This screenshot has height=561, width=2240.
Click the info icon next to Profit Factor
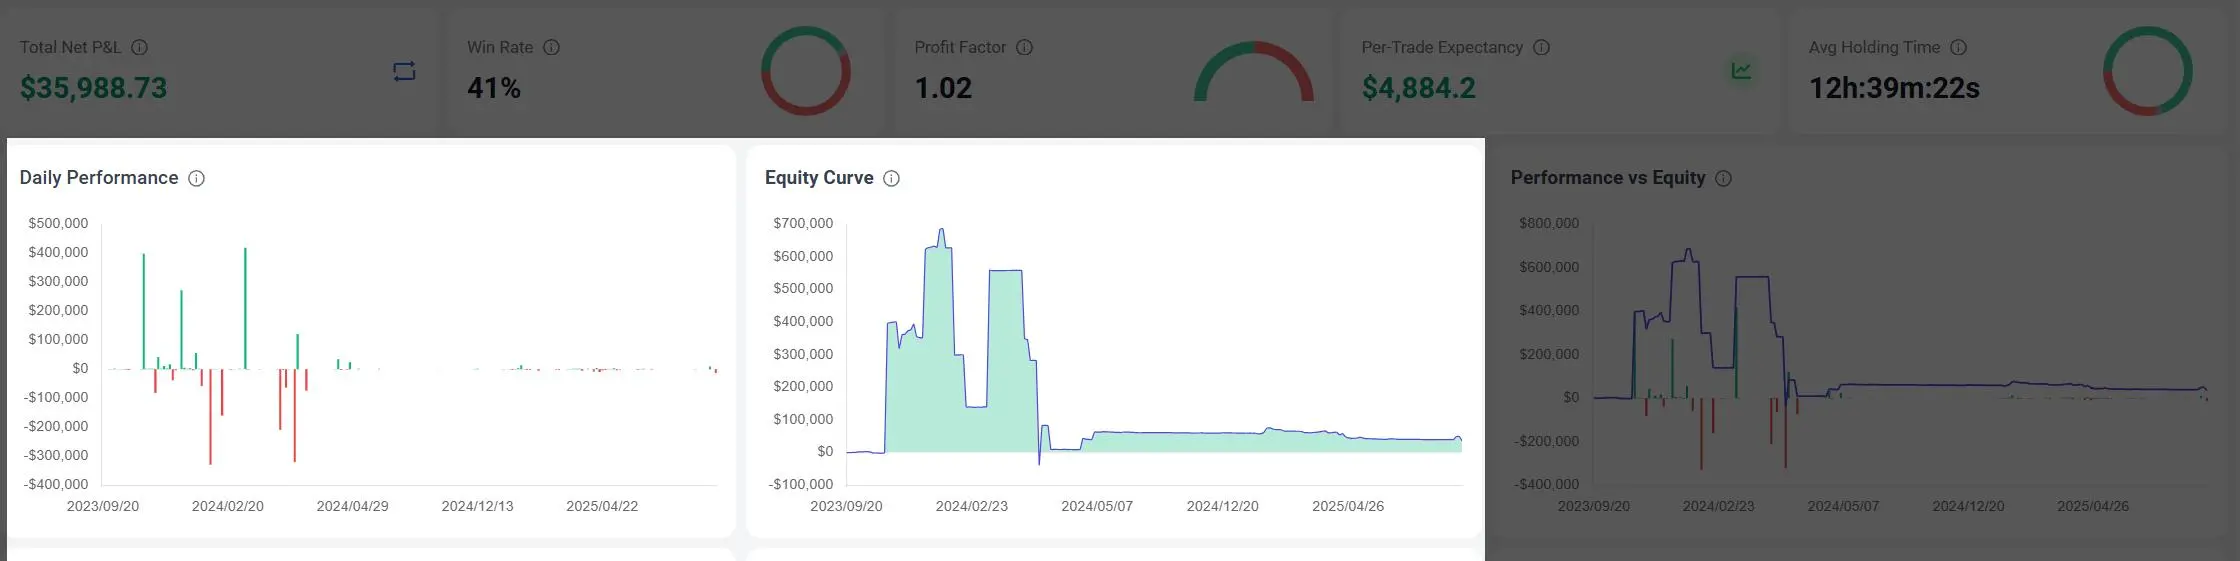[x=1024, y=47]
